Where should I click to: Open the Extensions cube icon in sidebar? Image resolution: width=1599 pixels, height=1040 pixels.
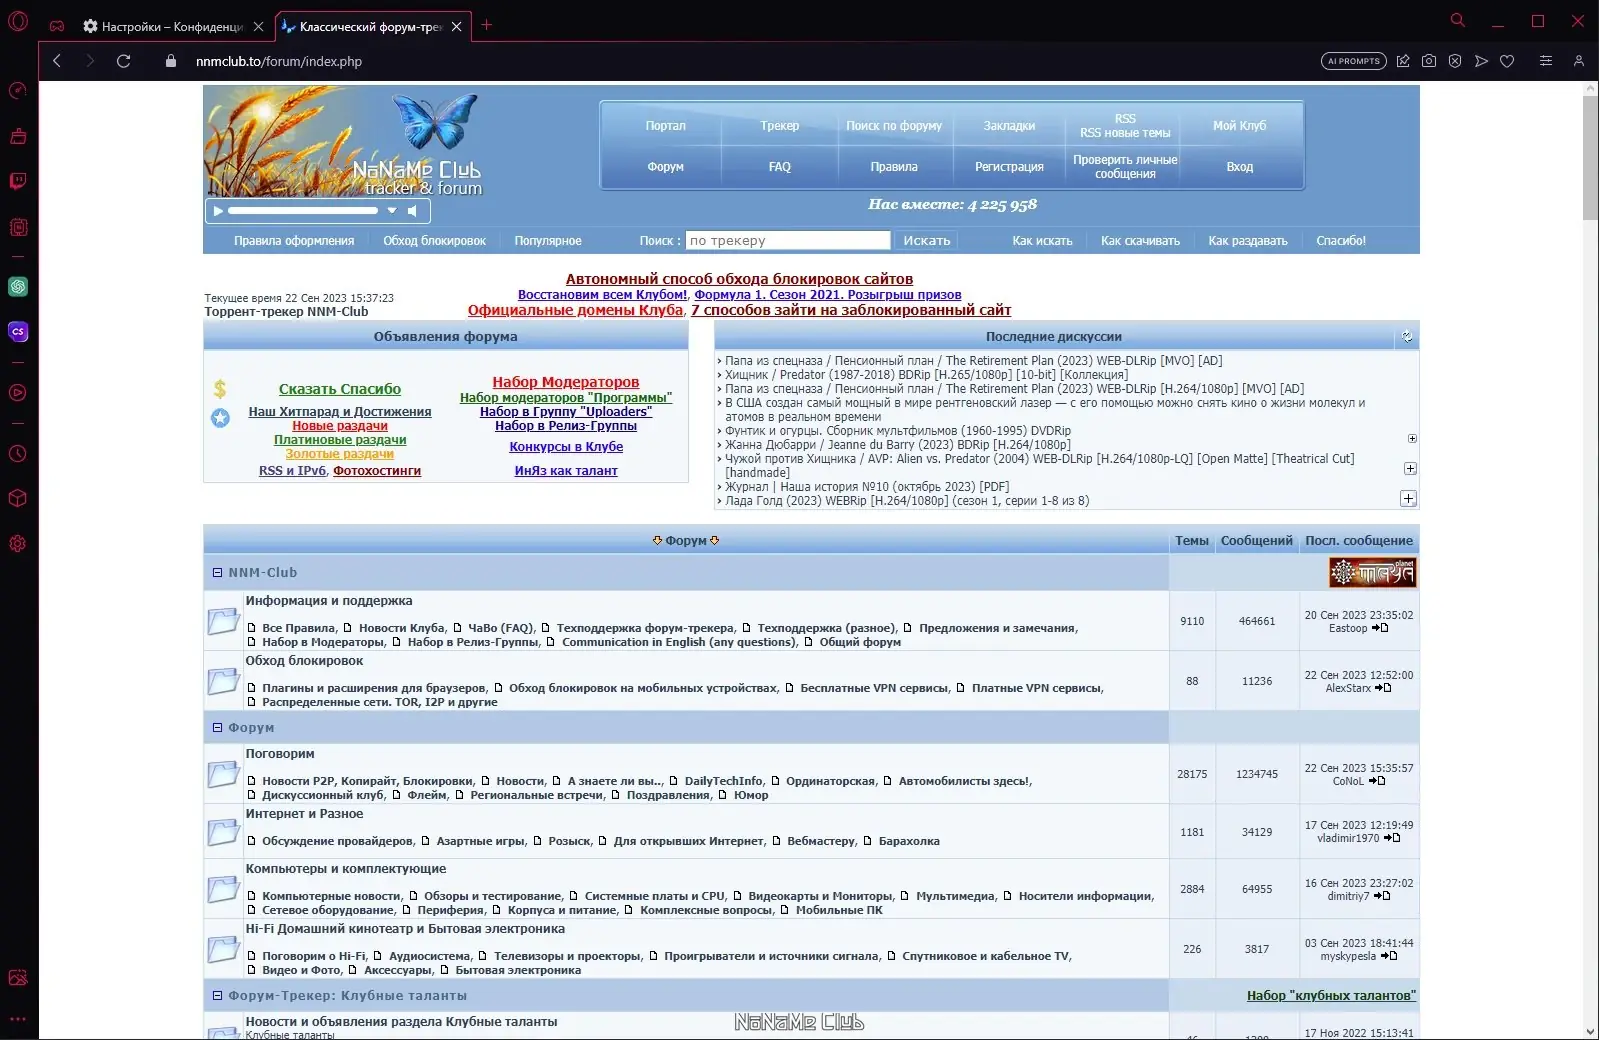(18, 498)
